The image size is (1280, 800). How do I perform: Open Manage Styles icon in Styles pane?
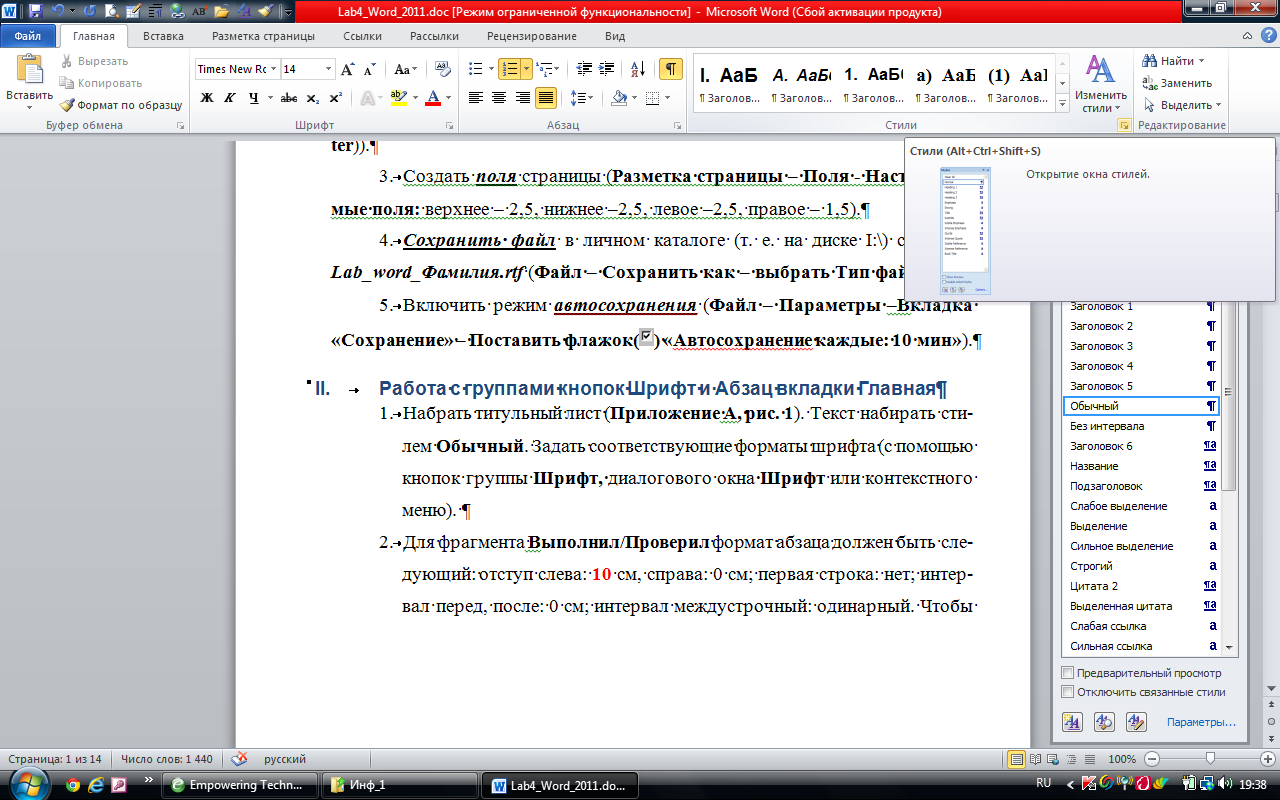1136,721
